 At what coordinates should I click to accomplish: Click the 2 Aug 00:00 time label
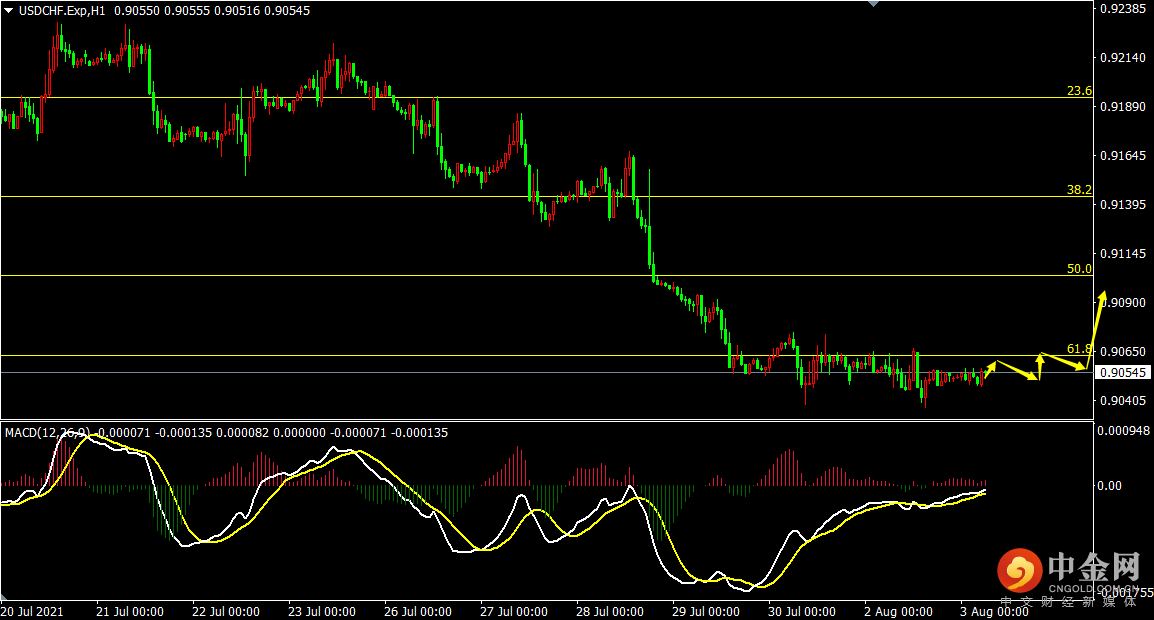[899, 612]
